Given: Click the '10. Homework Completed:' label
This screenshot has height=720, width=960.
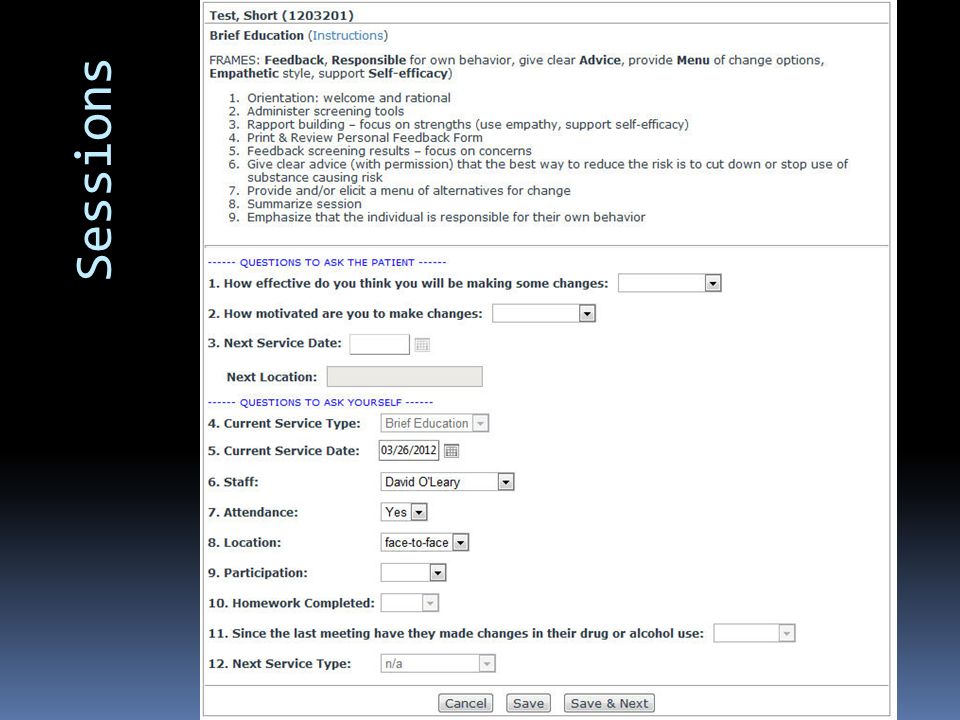Looking at the screenshot, I should (291, 603).
